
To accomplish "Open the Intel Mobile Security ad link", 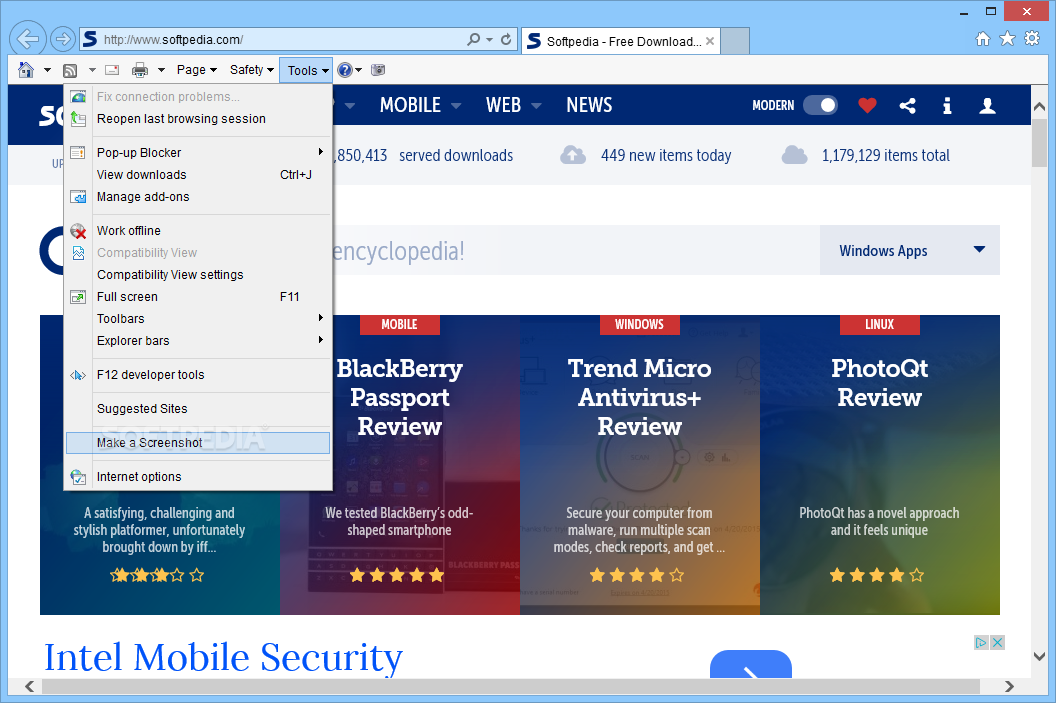I will [224, 657].
